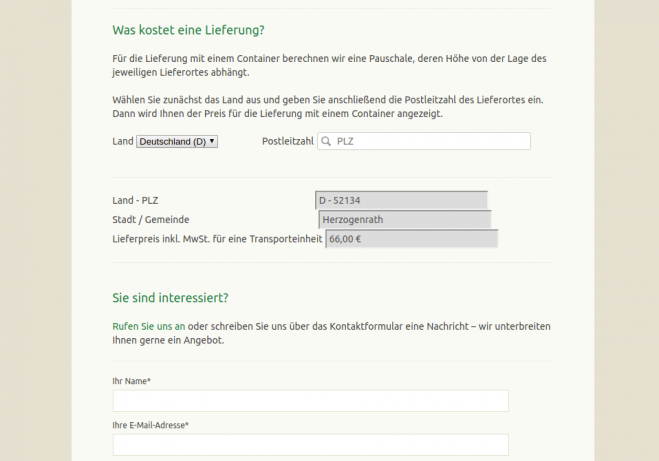Click the 'Rufen Sie uns an' link

coord(149,327)
